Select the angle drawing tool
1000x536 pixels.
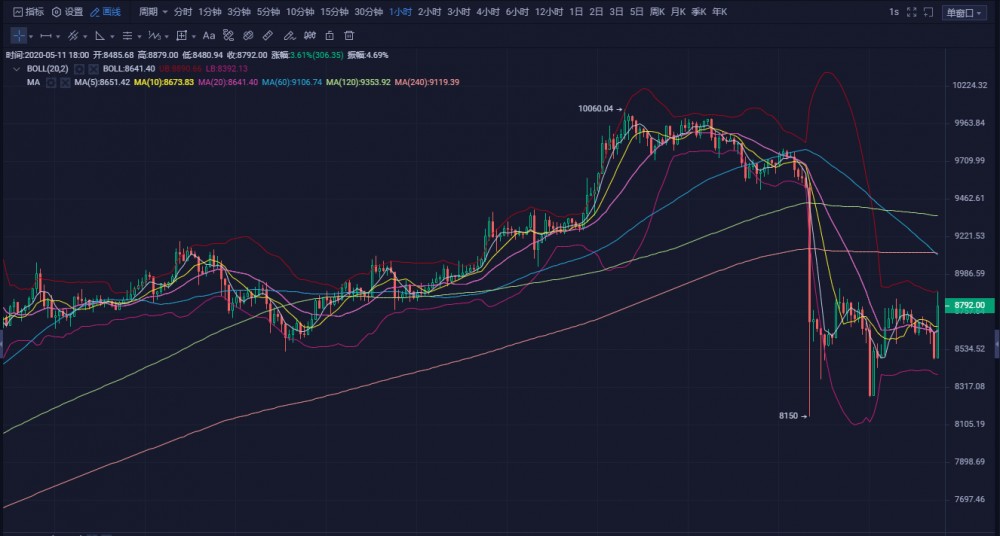[x=99, y=35]
